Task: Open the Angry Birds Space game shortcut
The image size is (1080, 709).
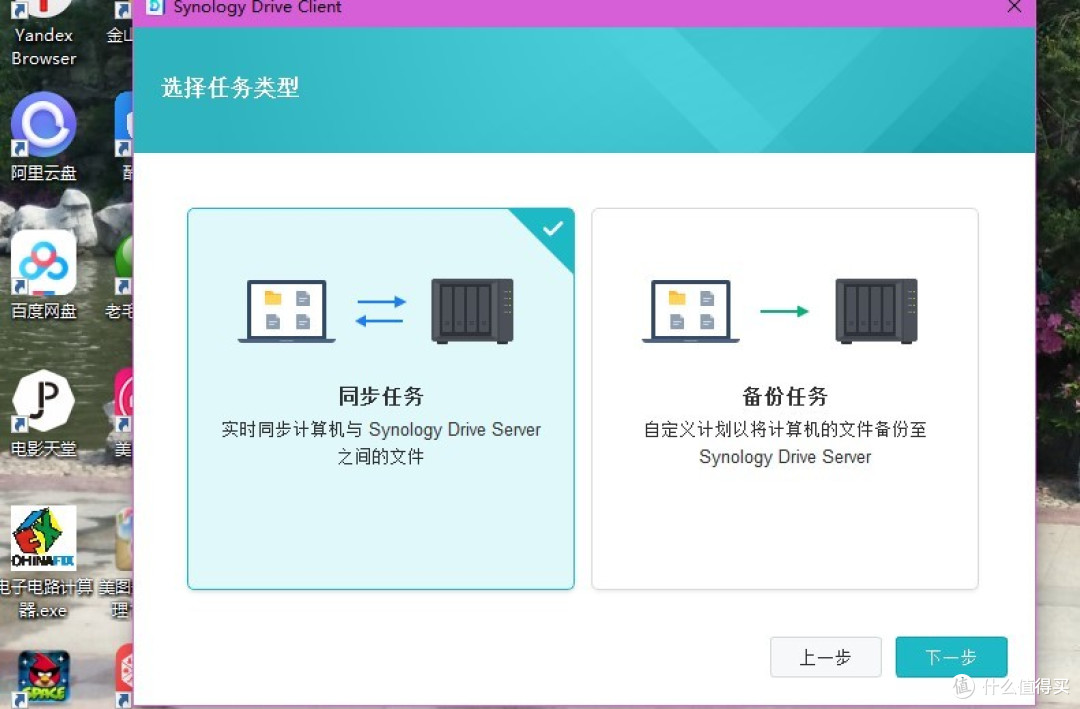Action: pyautogui.click(x=42, y=678)
